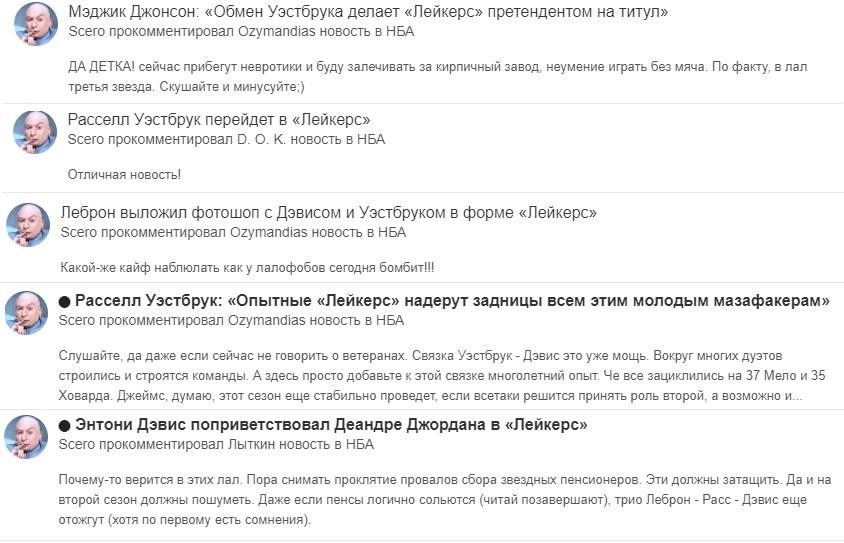Click subtitle Scero прокомментировал Лыткин новость в НБА
The width and height of the screenshot is (844, 543).
(x=216, y=445)
